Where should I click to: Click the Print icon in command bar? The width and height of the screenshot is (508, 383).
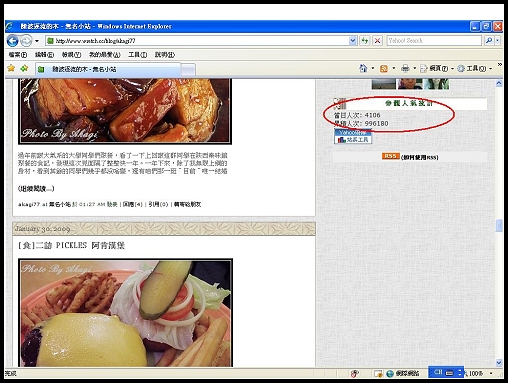coord(405,68)
